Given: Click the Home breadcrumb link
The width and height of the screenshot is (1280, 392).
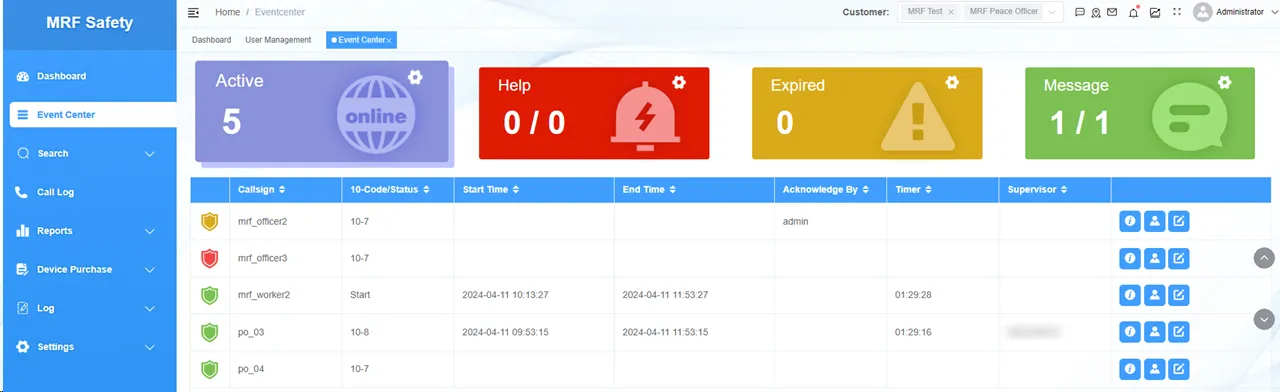Looking at the screenshot, I should click(227, 12).
